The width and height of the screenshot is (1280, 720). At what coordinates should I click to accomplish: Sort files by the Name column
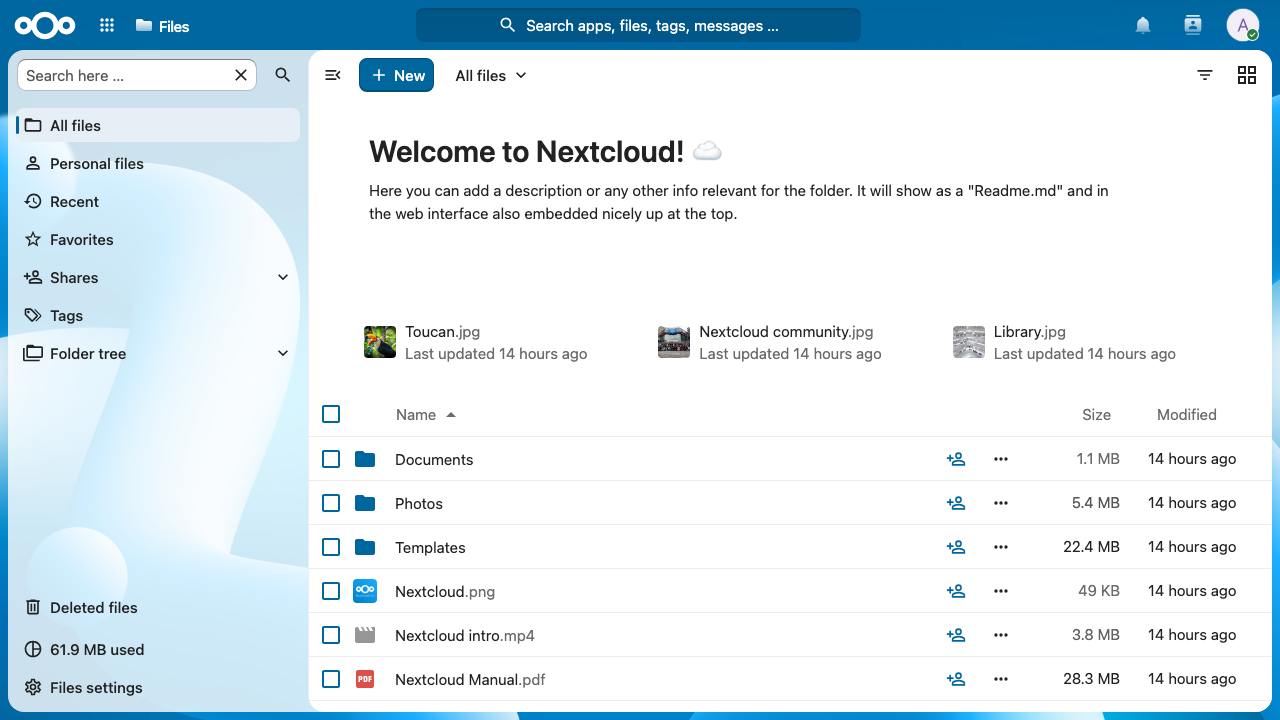click(x=425, y=414)
